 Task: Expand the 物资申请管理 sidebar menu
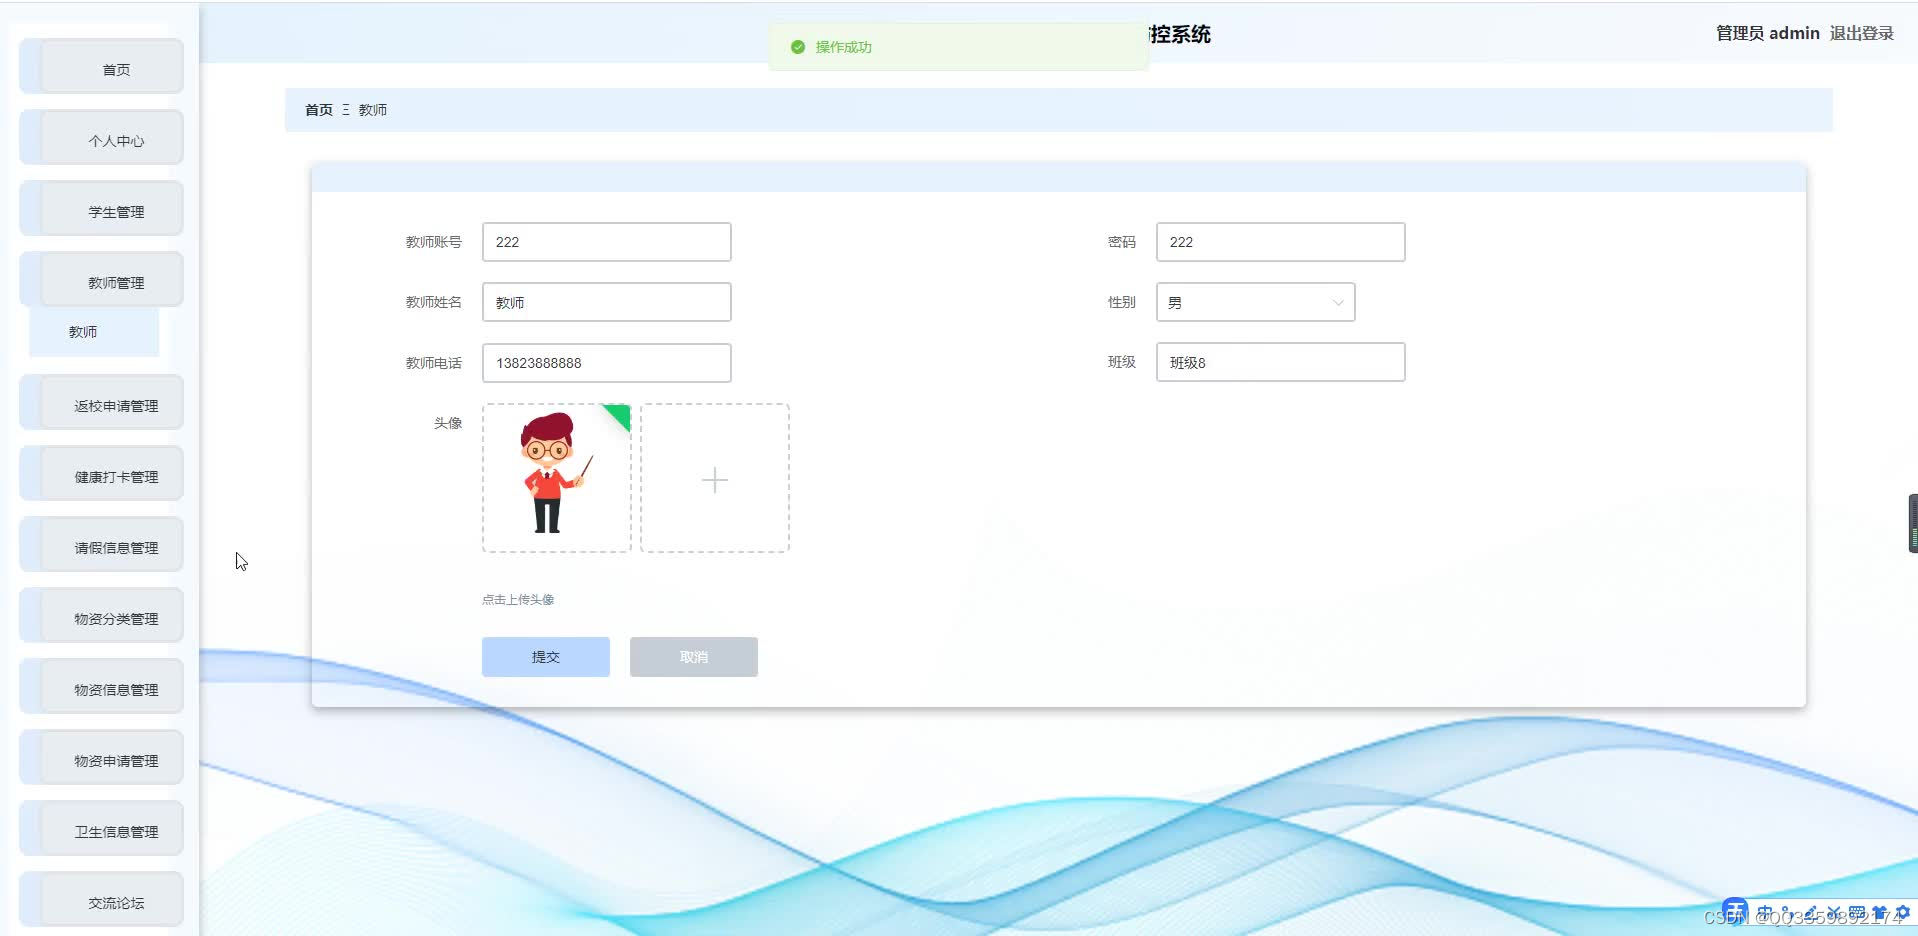[x=102, y=758]
